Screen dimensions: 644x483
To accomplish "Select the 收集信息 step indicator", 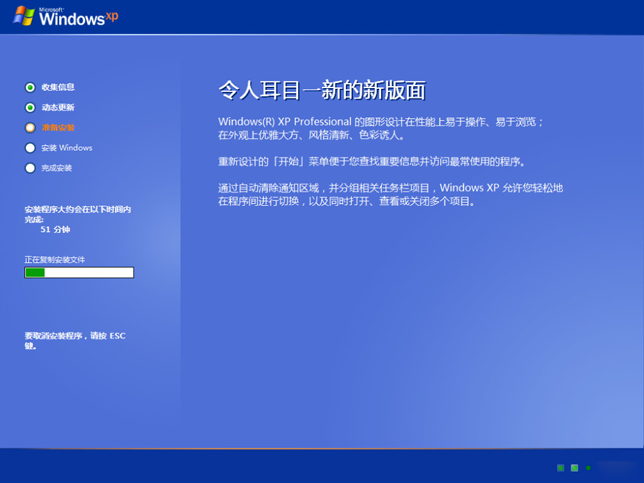I will [x=30, y=87].
